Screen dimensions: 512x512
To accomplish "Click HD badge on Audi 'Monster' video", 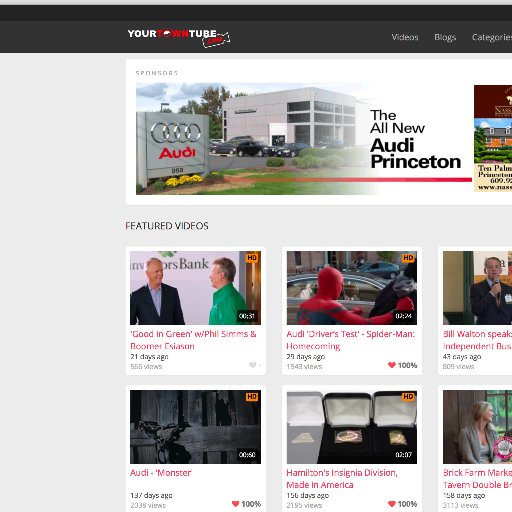I will [252, 397].
